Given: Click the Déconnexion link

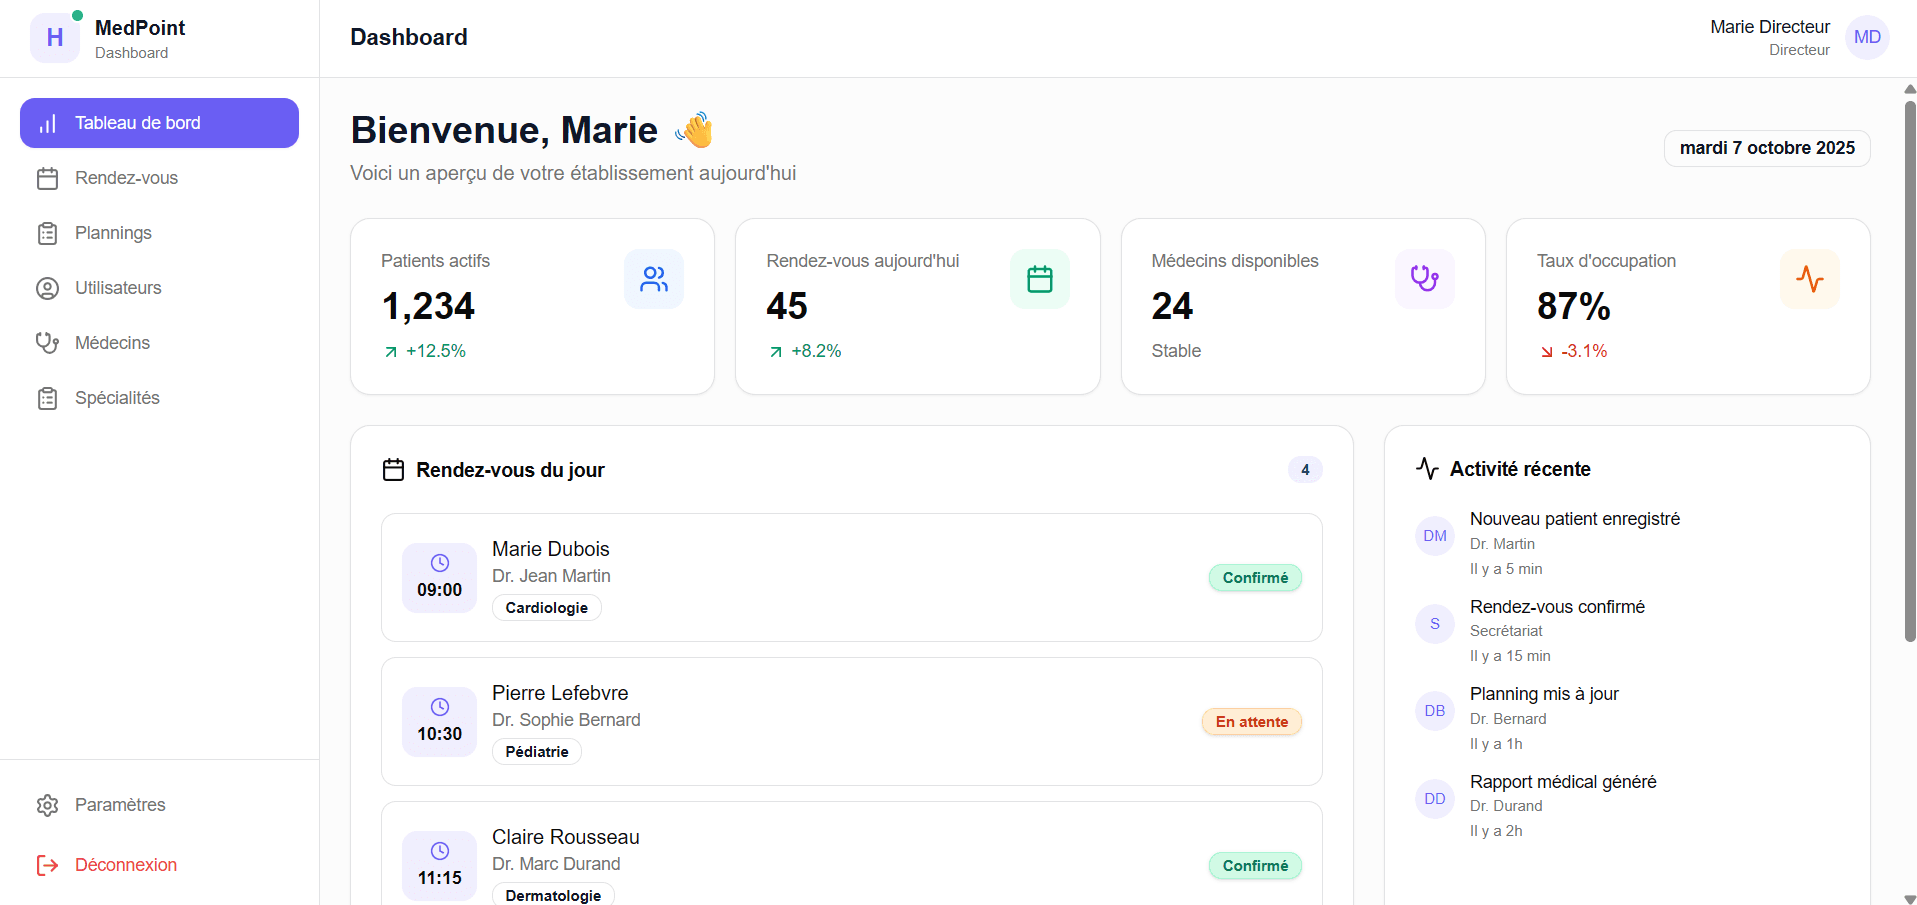Looking at the screenshot, I should (125, 865).
